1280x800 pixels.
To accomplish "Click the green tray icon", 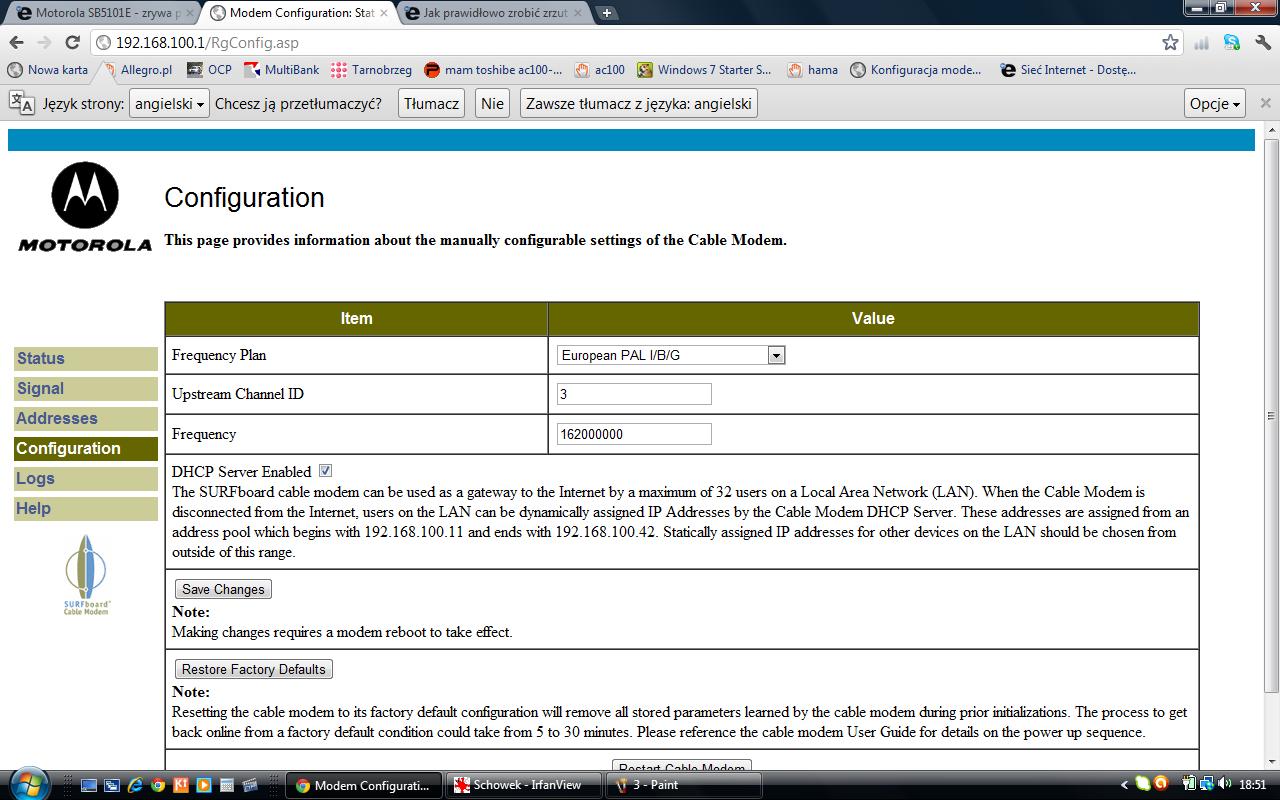I will tap(1143, 785).
